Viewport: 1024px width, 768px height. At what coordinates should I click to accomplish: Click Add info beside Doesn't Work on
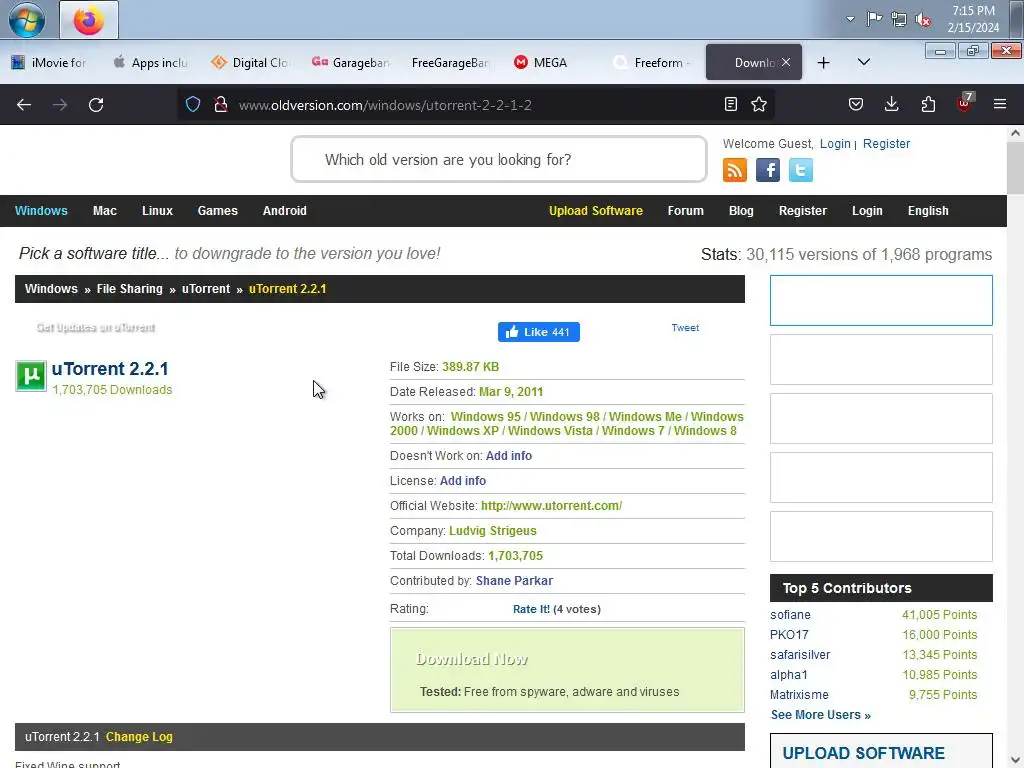(509, 456)
